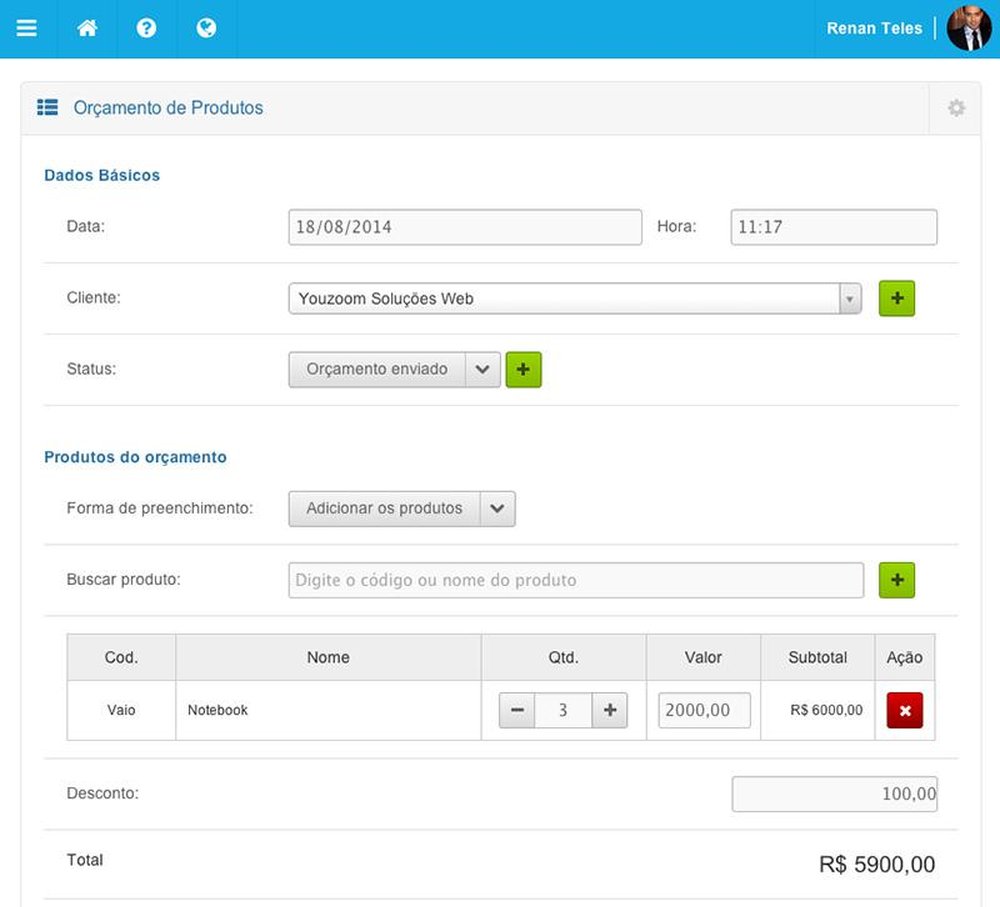
Task: Open help via the question mark icon
Action: (147, 28)
